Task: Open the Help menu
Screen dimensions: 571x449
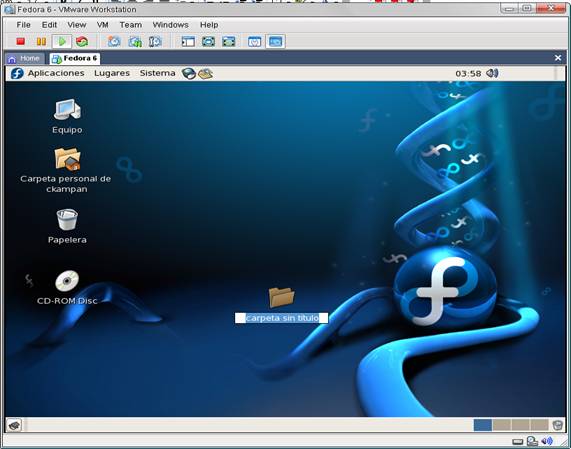Action: pos(209,25)
